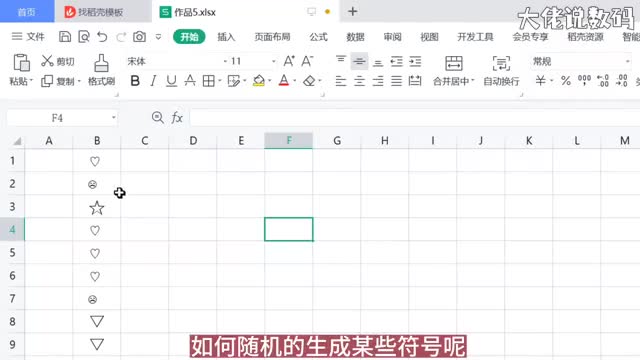Center text horizontally
The height and width of the screenshot is (360, 640).
[359, 81]
